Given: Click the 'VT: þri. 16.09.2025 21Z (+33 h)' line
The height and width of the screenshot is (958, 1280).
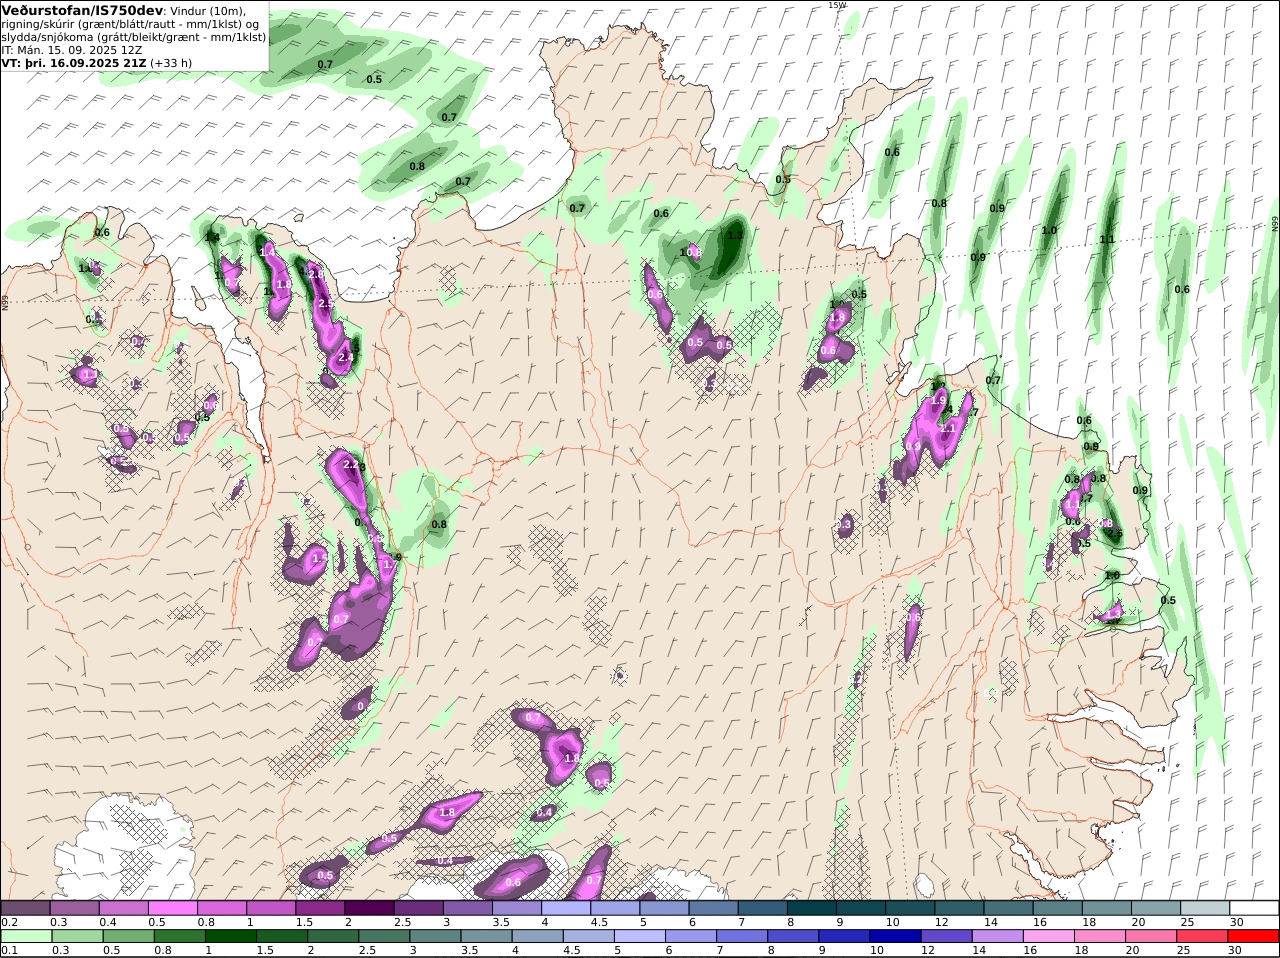Looking at the screenshot, I should click(97, 62).
